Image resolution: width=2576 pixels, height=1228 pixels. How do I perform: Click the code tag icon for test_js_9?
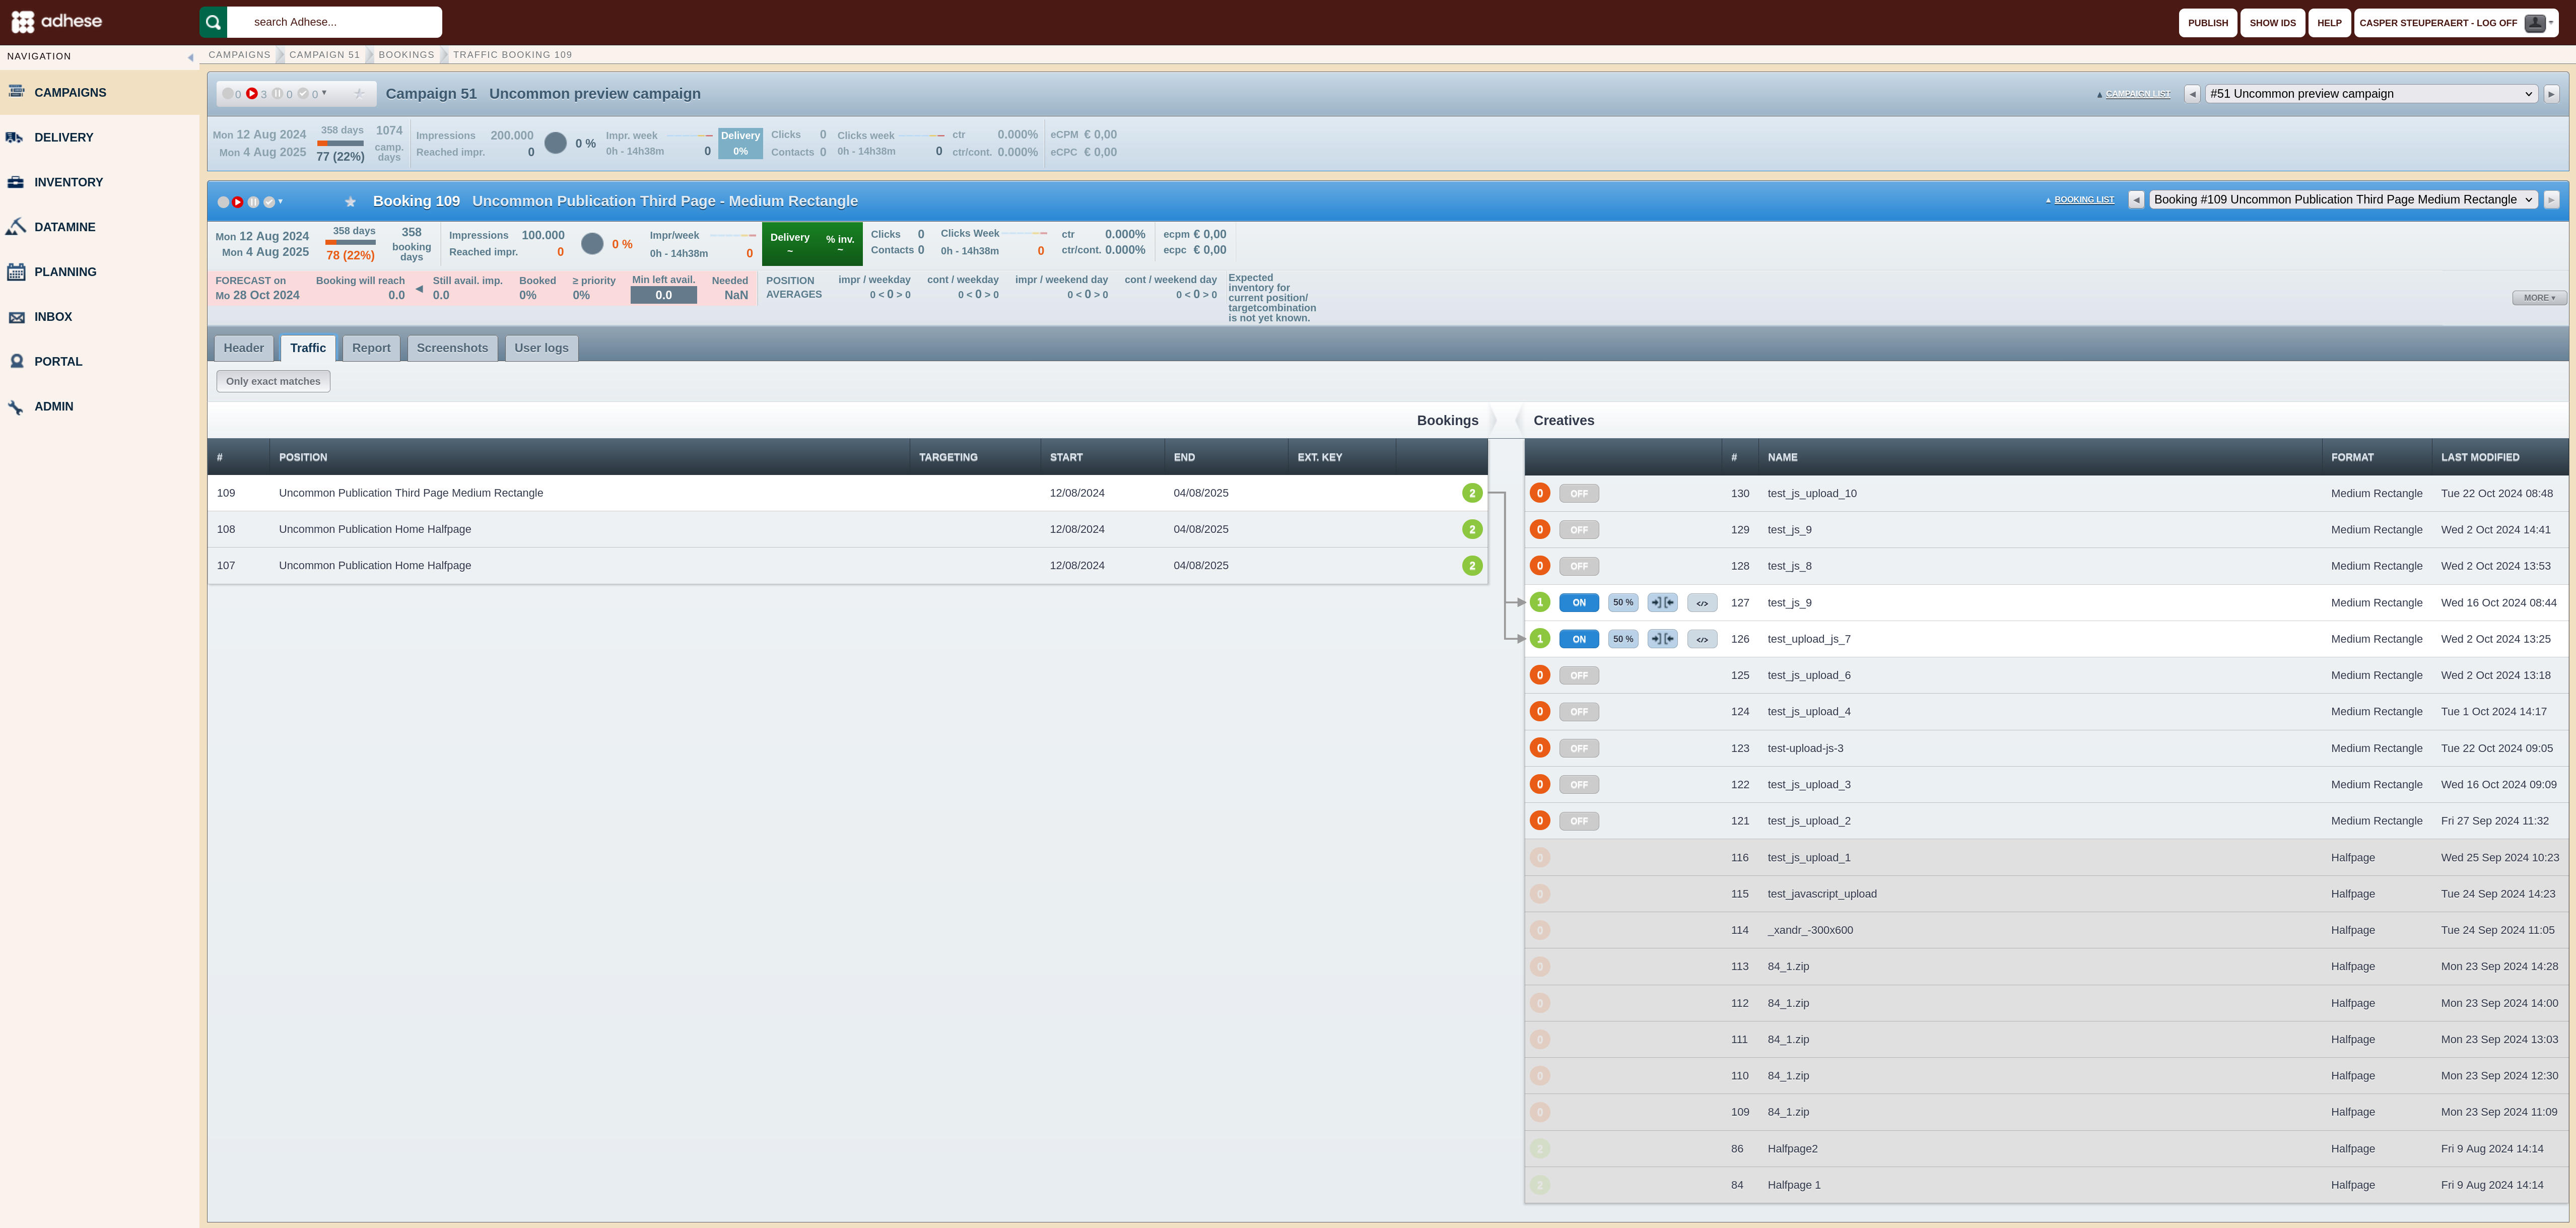point(1702,603)
